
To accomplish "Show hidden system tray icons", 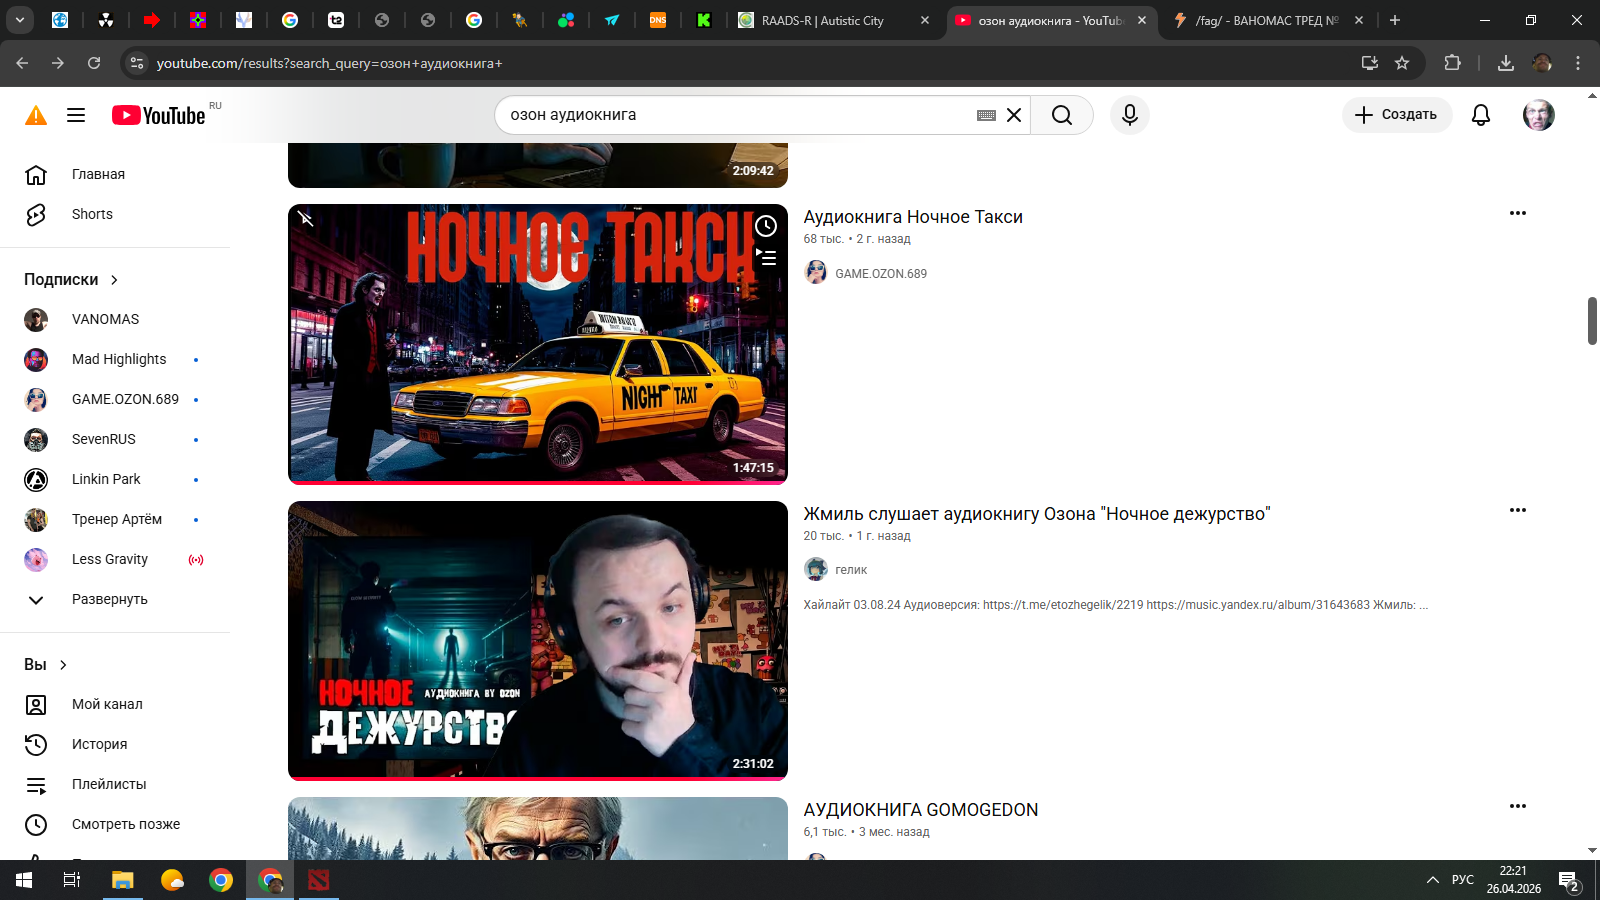I will tap(1432, 880).
